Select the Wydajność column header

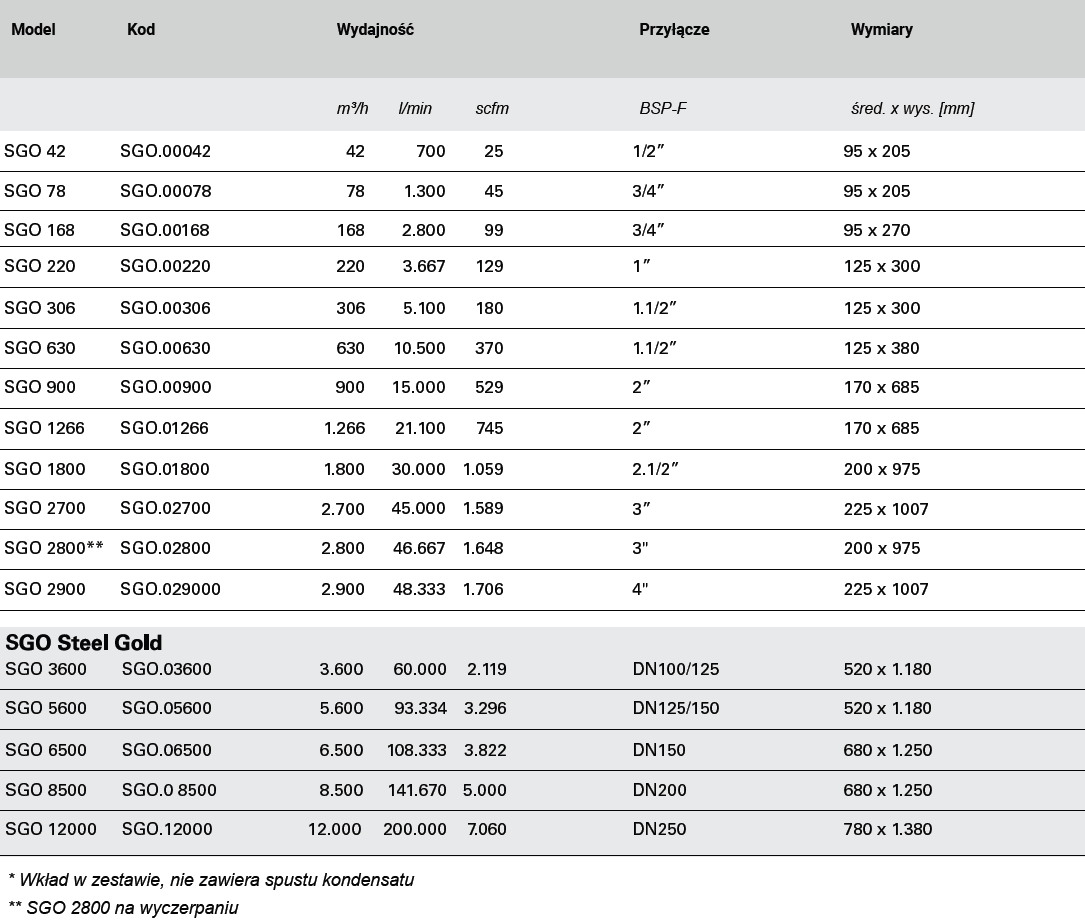coord(375,30)
